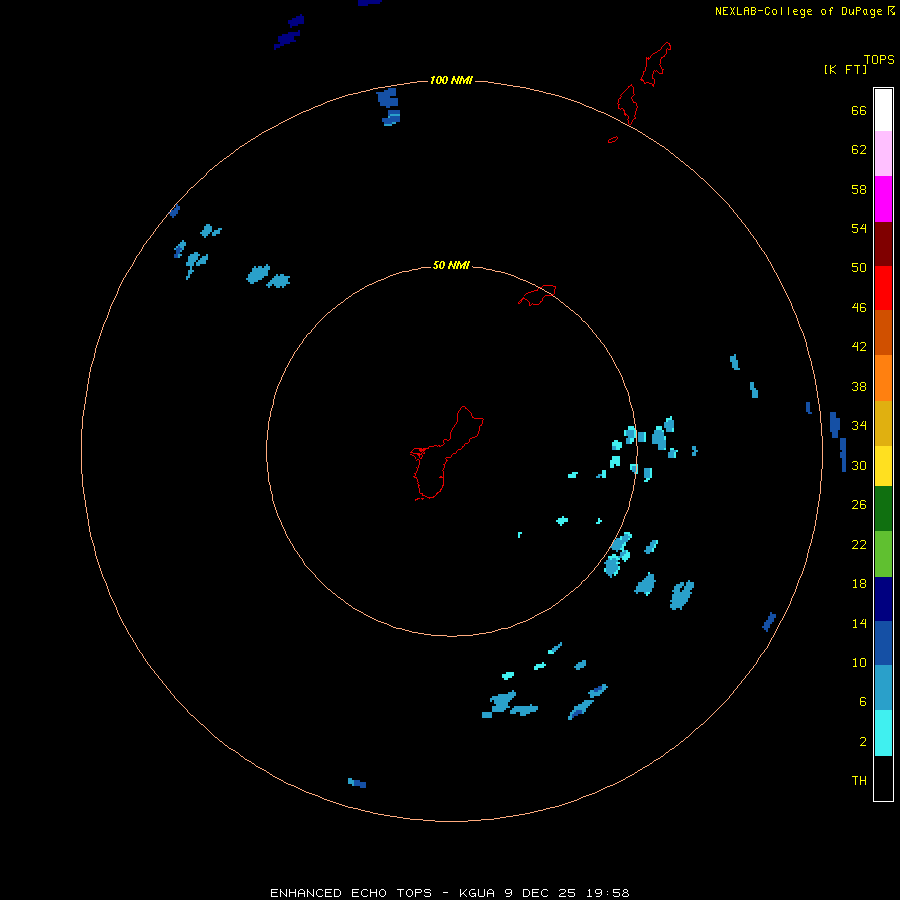The width and height of the screenshot is (900, 900).
Task: Click the 'TH' threshold label
Action: [x=859, y=781]
